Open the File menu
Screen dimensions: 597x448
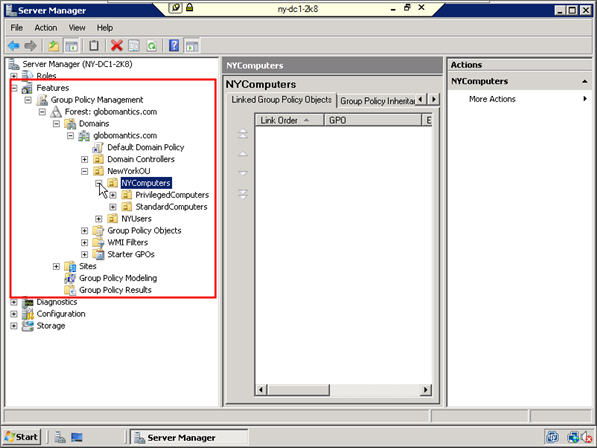pyautogui.click(x=16, y=28)
